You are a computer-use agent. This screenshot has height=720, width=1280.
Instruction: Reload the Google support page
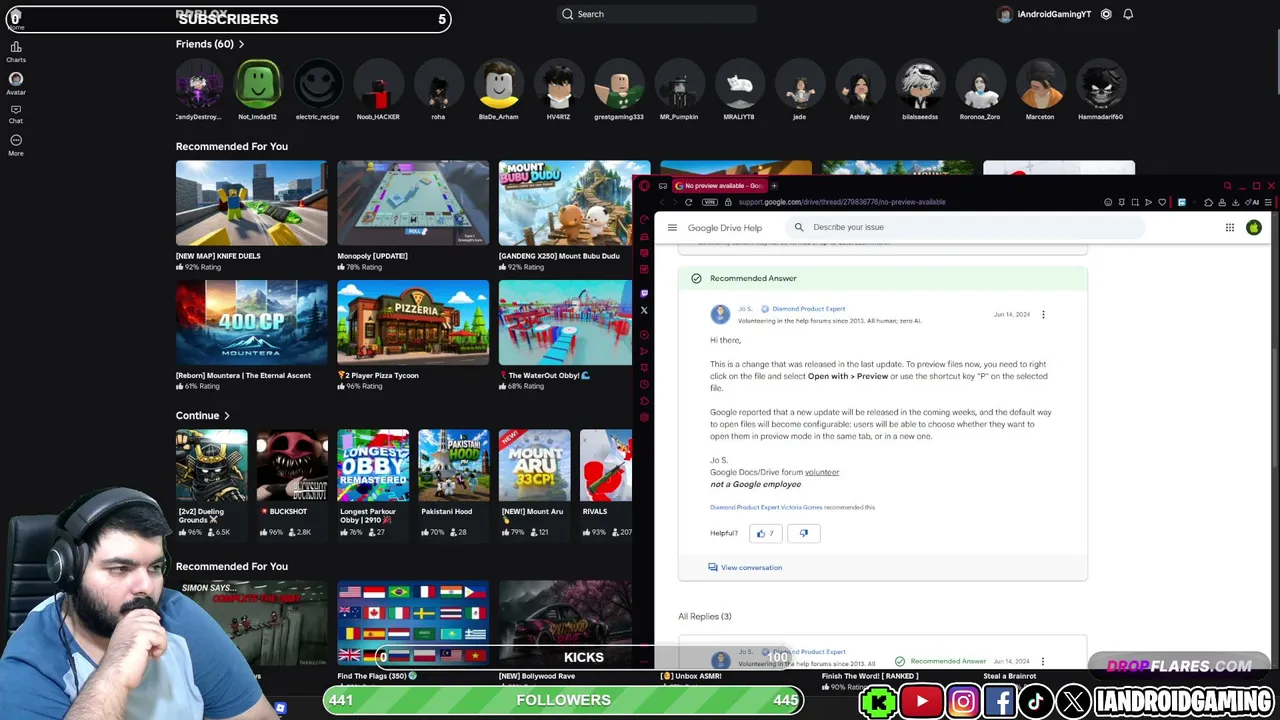(688, 202)
